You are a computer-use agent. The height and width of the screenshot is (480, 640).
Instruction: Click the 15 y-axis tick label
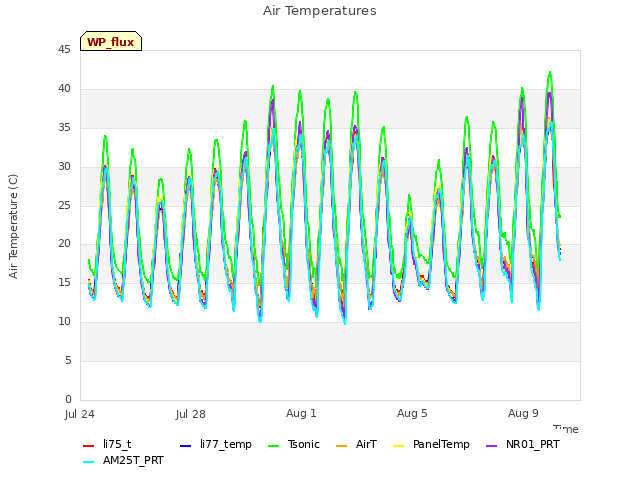[x=64, y=282]
